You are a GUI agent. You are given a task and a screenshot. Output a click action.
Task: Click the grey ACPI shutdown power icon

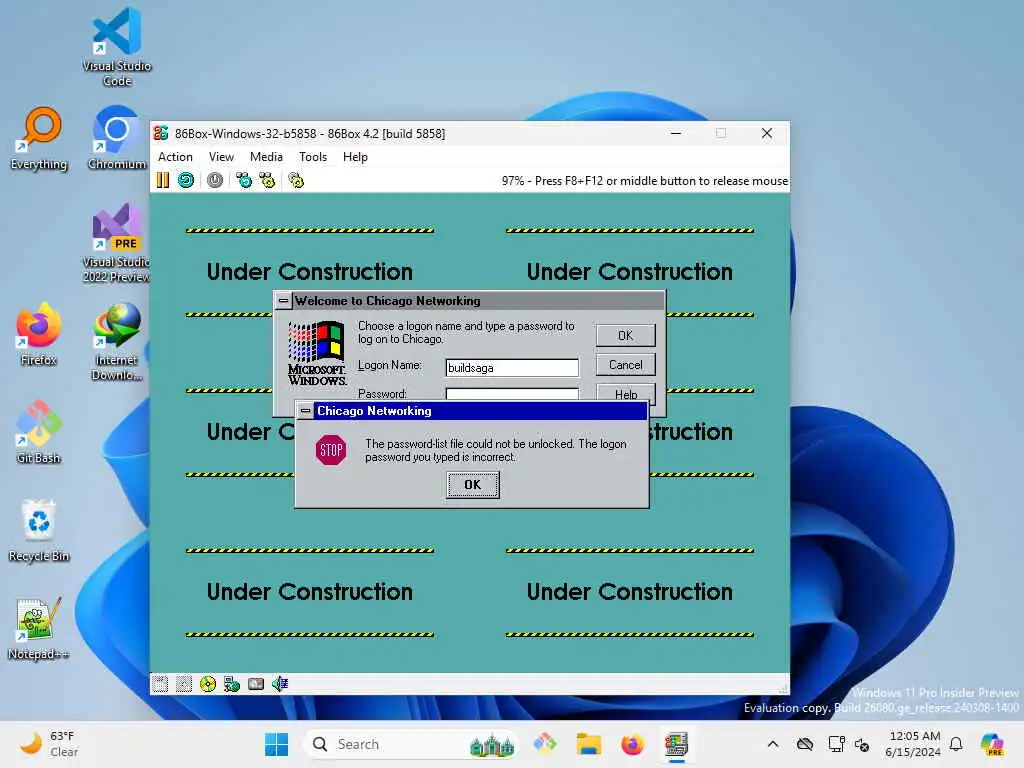[215, 180]
